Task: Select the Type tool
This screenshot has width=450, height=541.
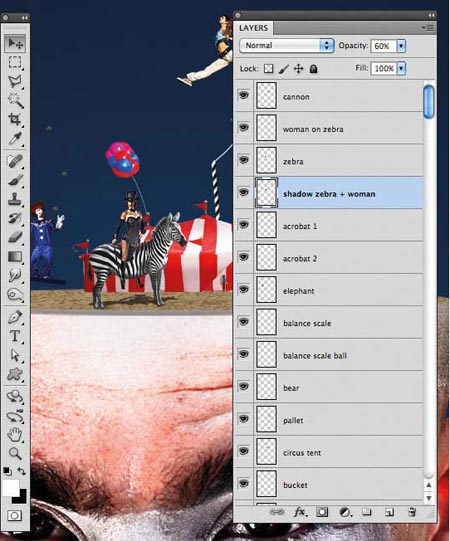Action: click(15, 336)
